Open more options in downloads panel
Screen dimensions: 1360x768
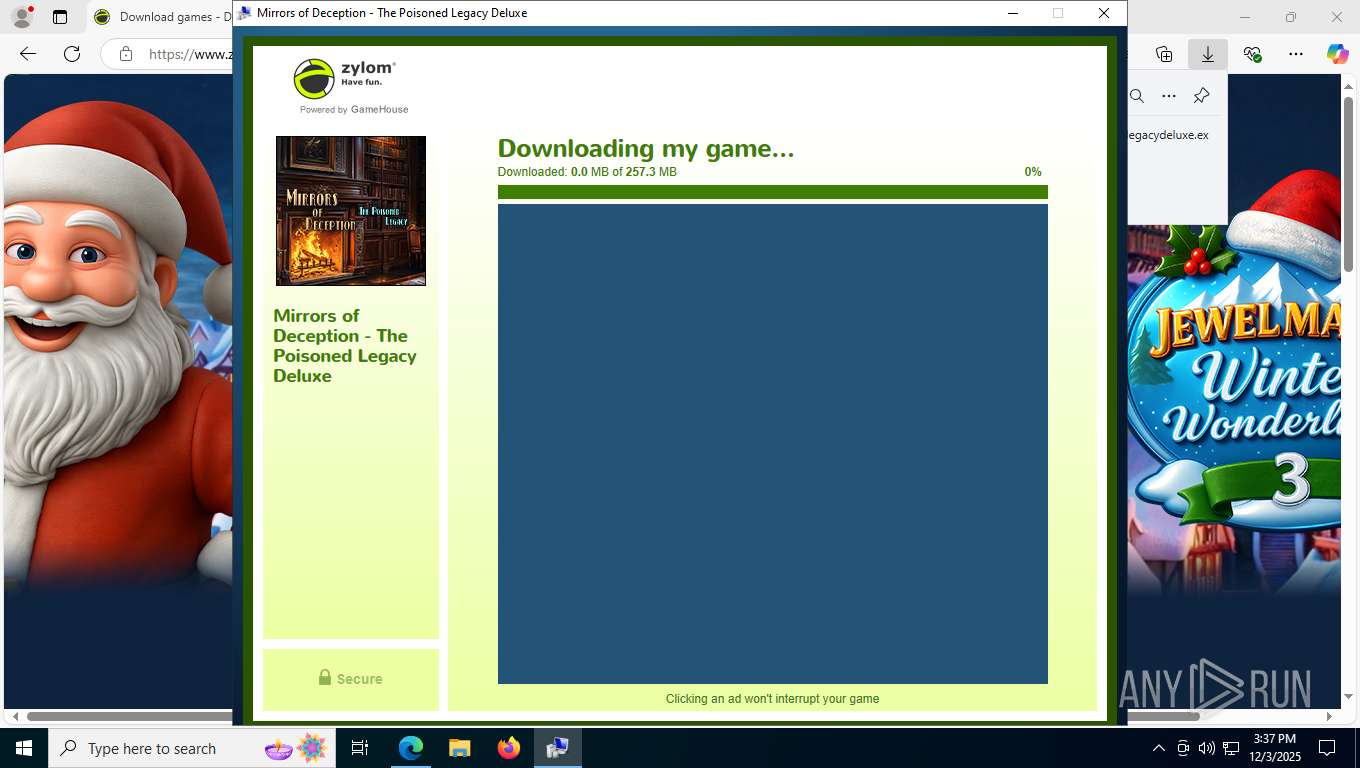[x=1169, y=96]
